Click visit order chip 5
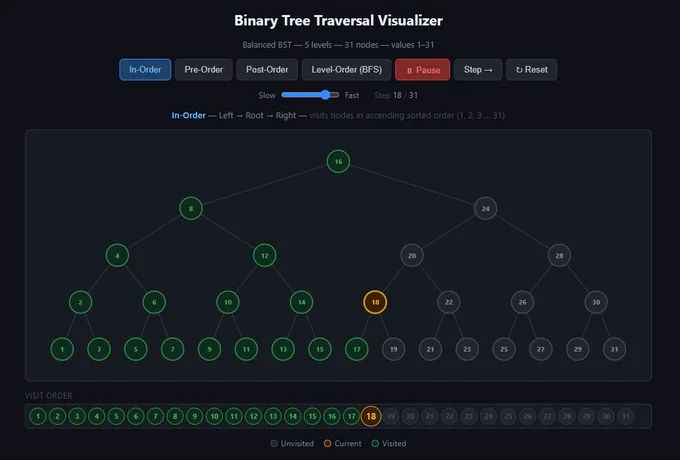Image resolution: width=680 pixels, height=460 pixels. (x=116, y=416)
